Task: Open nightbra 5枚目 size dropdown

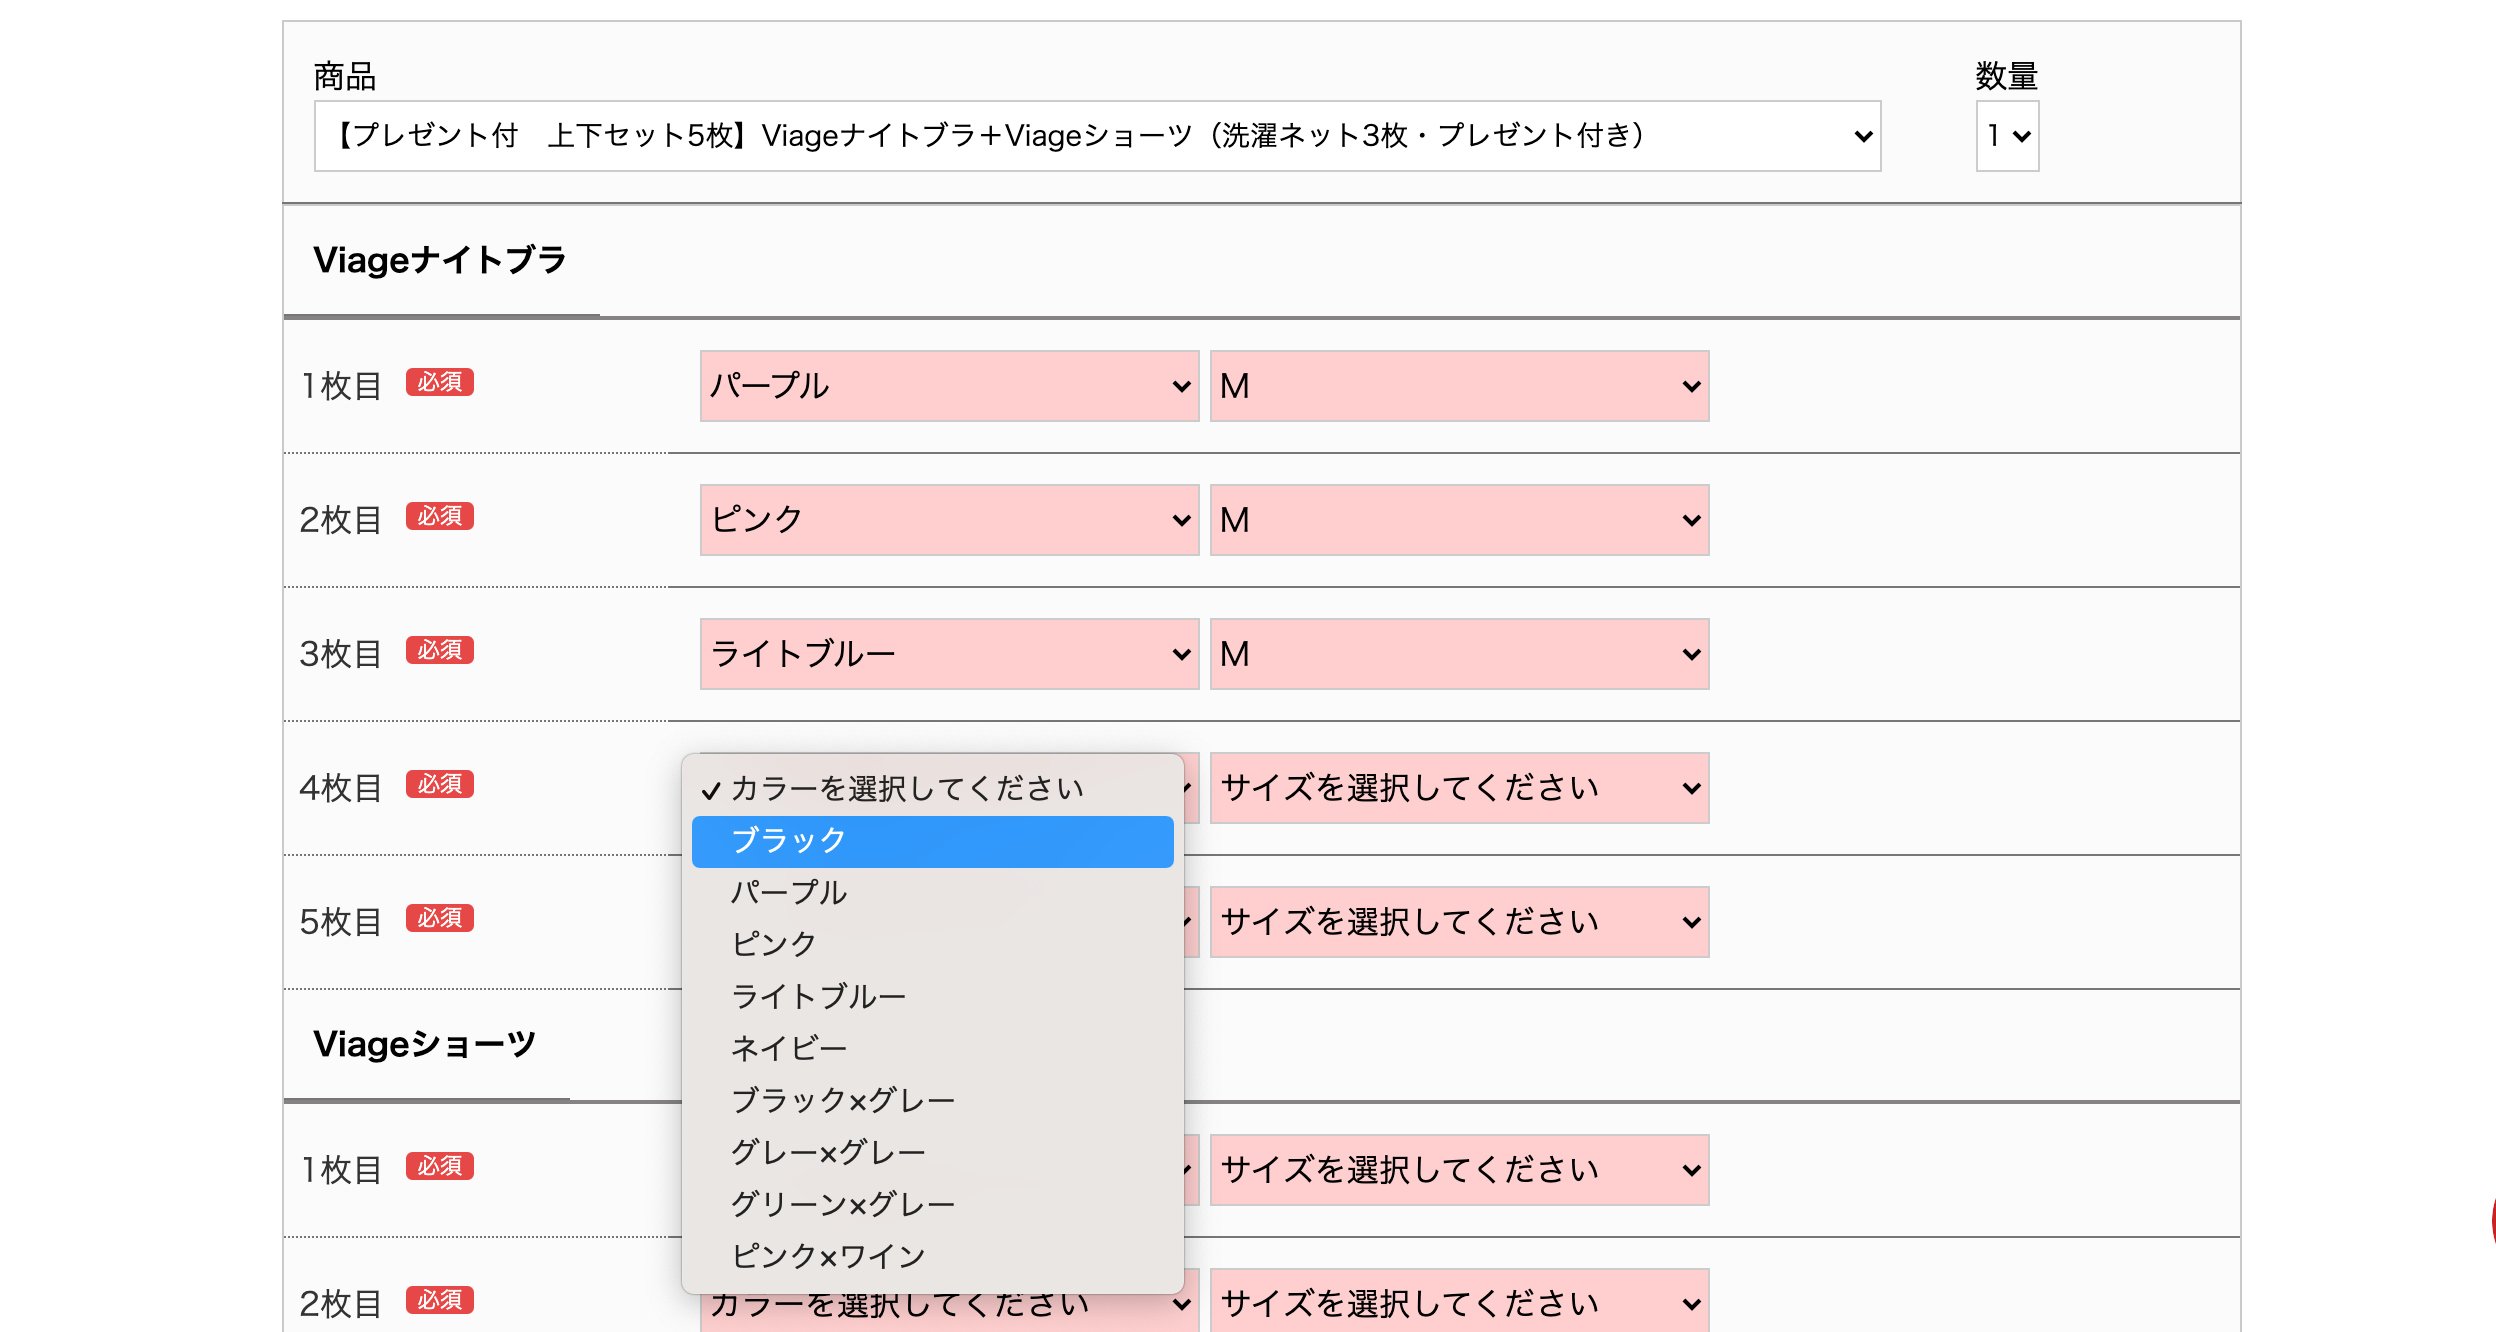Action: click(1459, 922)
